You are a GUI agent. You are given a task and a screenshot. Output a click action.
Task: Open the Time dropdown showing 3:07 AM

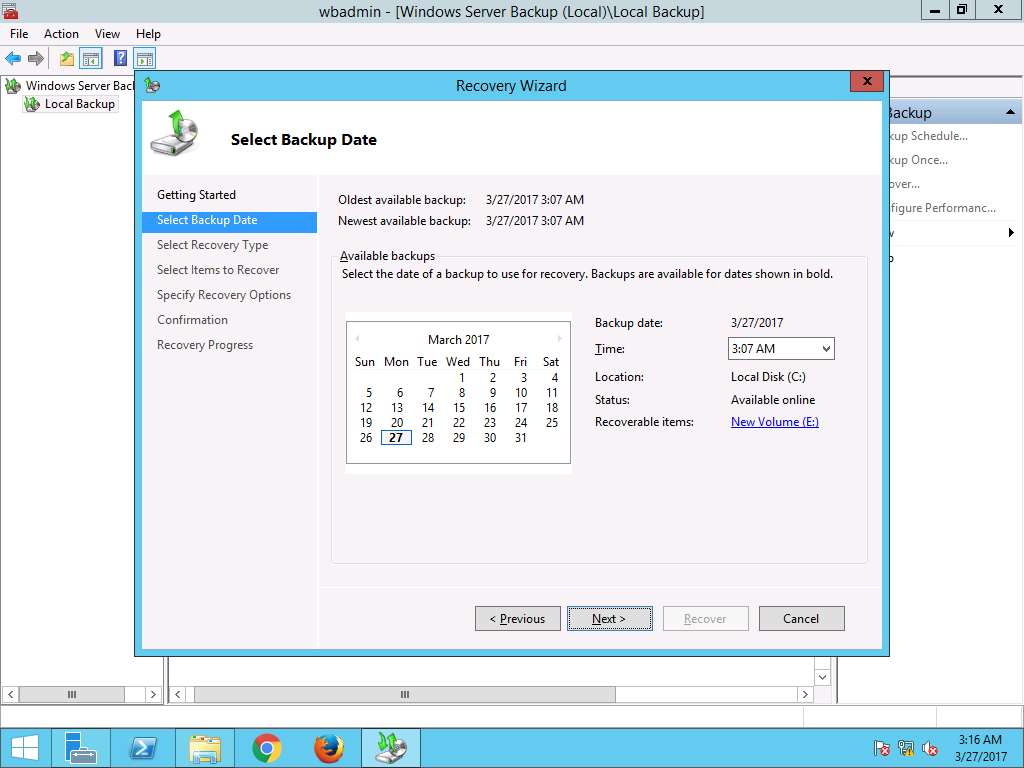coord(781,349)
